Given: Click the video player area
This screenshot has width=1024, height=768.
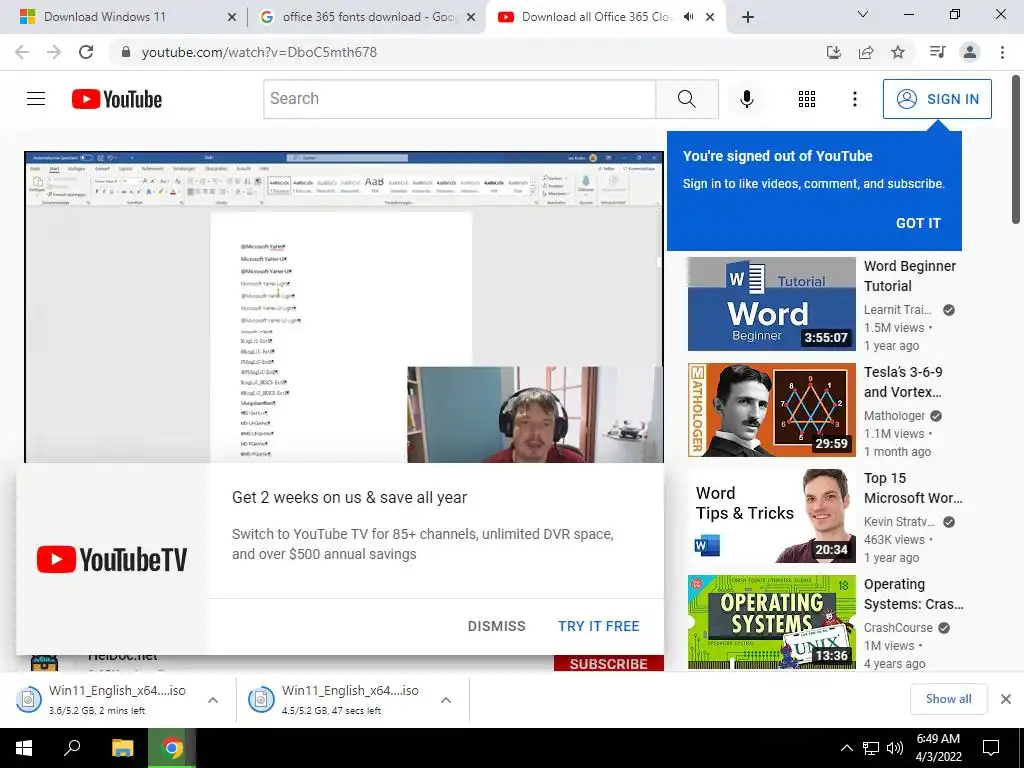Looking at the screenshot, I should coord(344,307).
